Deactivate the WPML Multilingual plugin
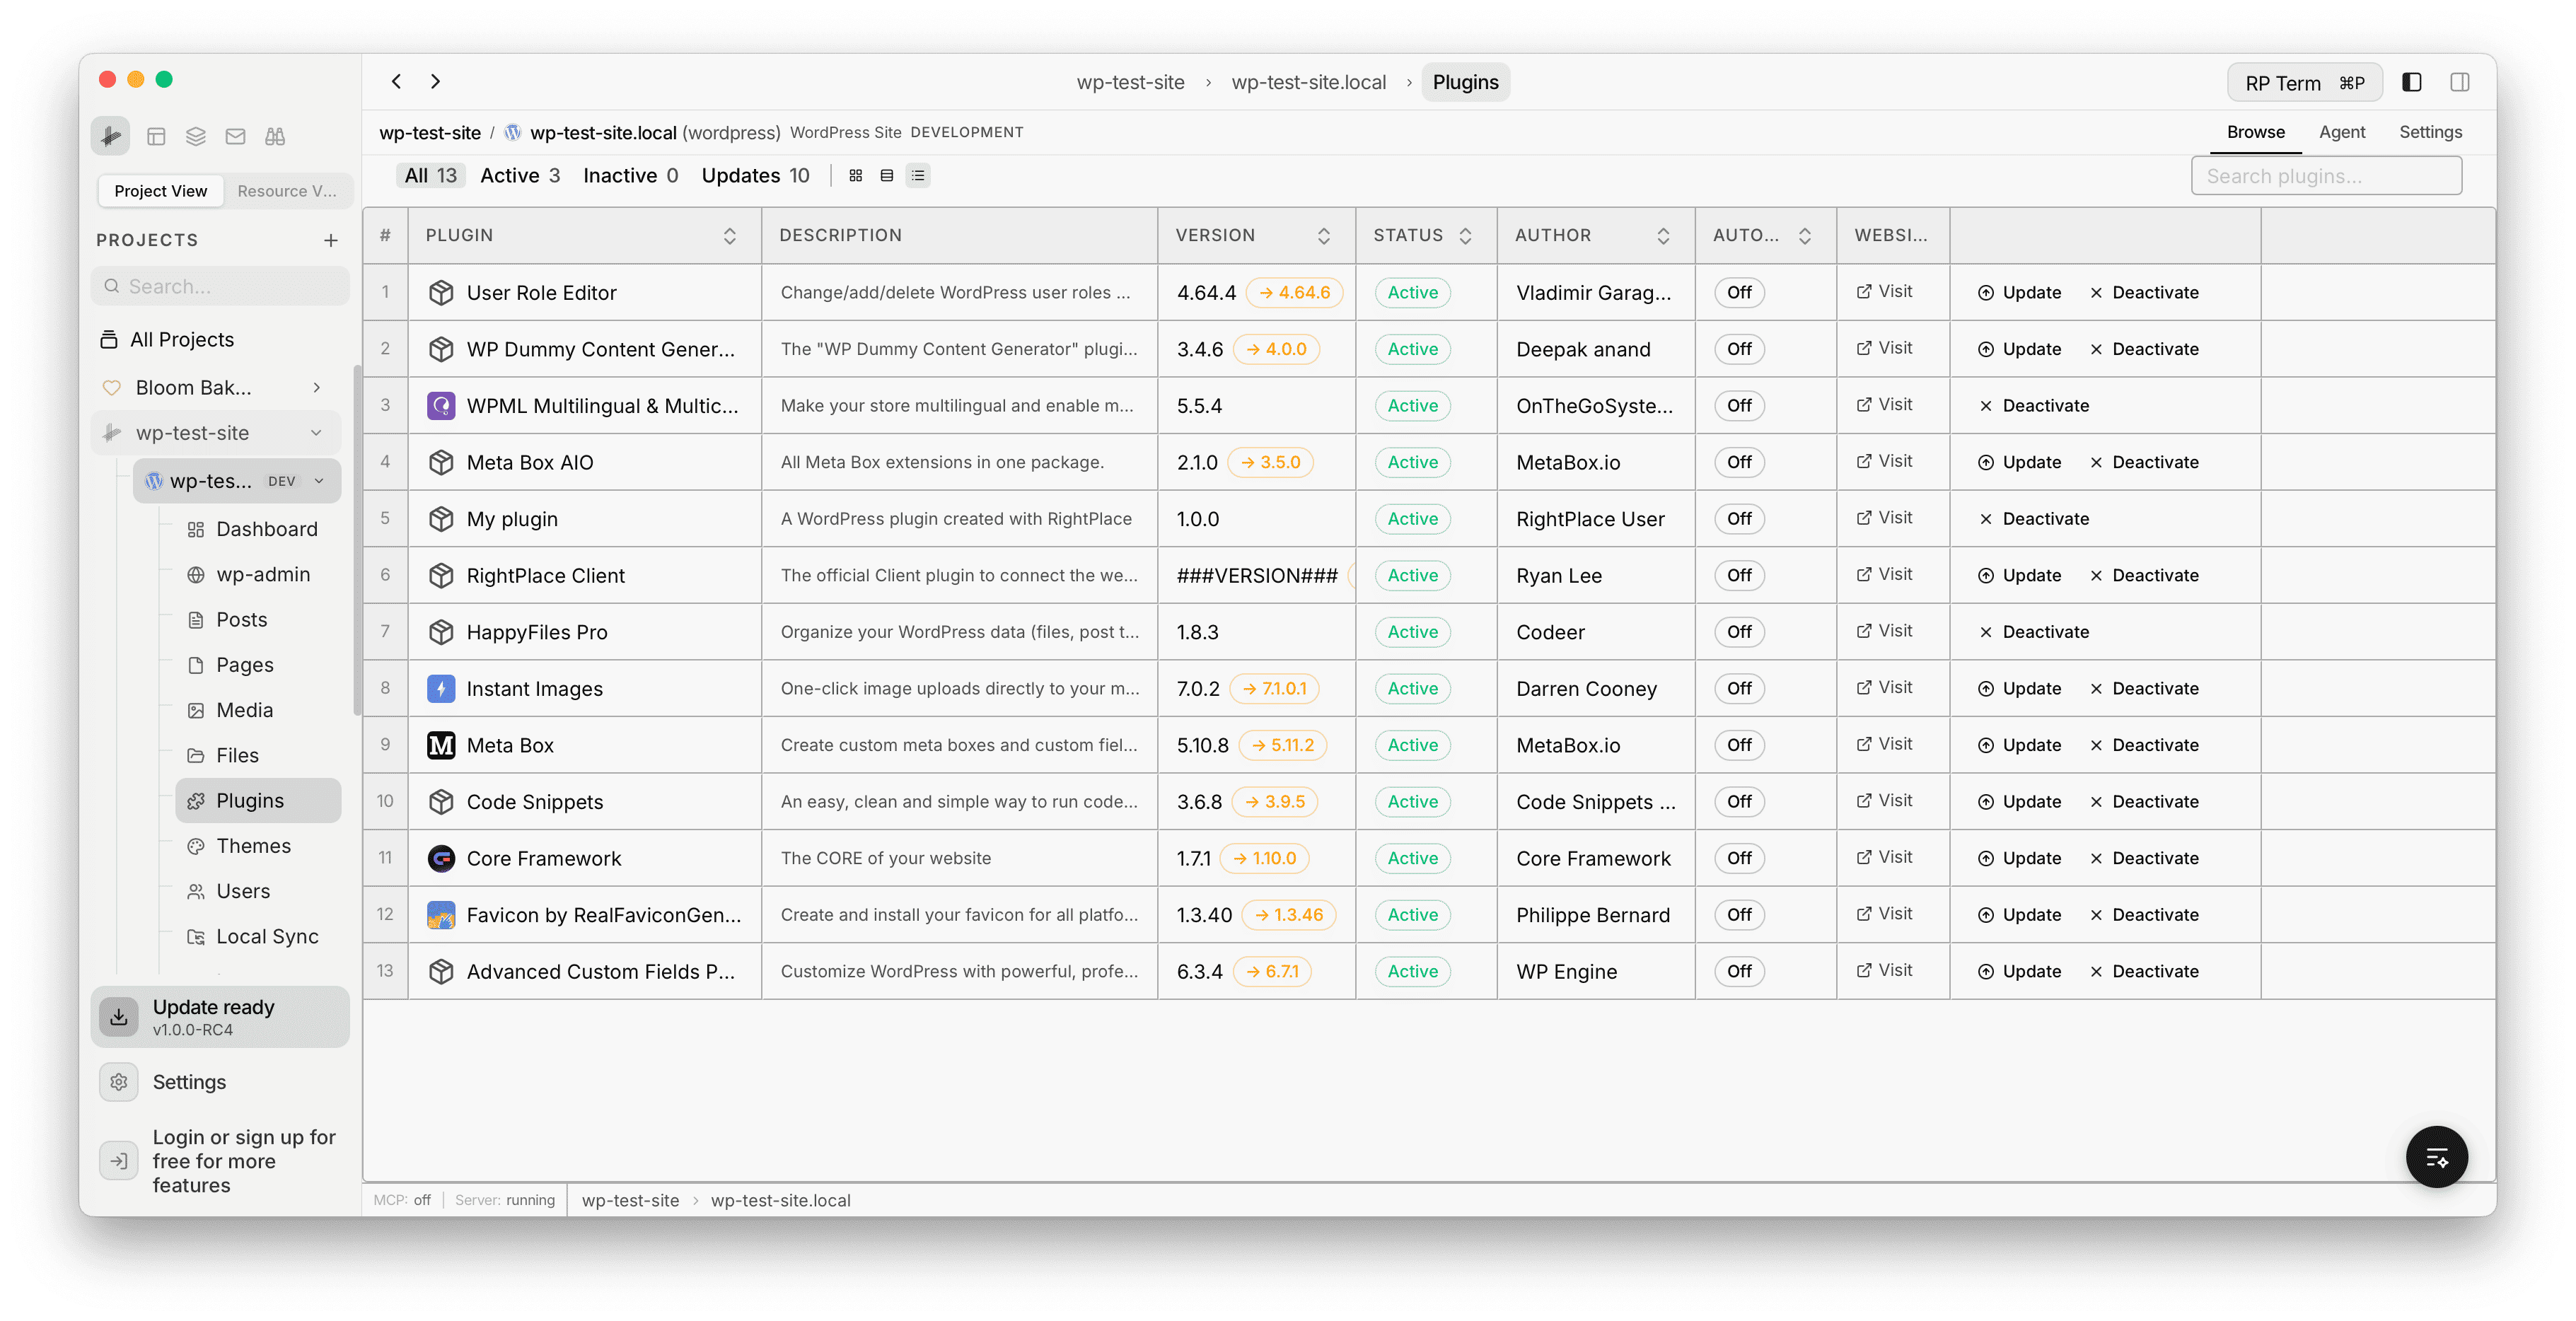The width and height of the screenshot is (2576, 1321). 2035,405
